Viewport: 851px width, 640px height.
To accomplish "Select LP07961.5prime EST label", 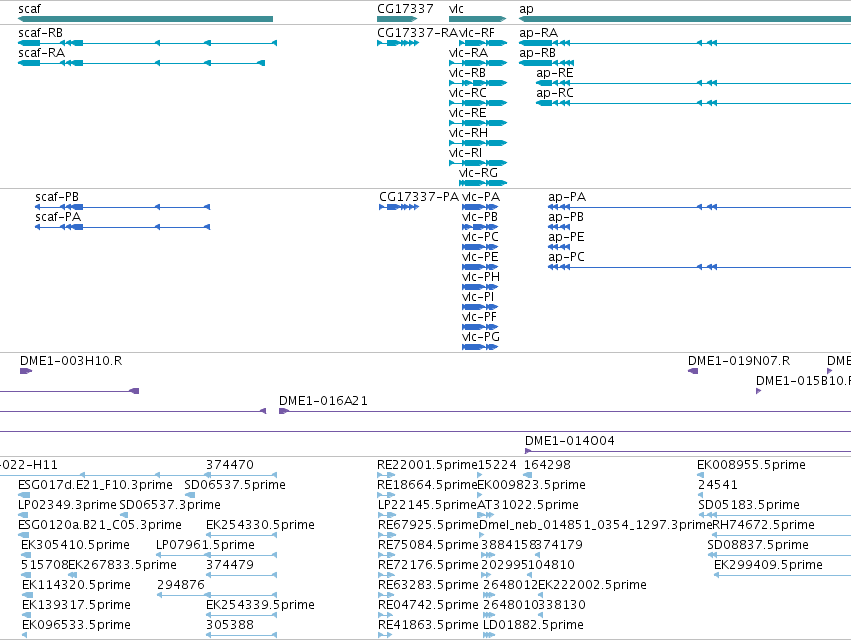I will (206, 545).
